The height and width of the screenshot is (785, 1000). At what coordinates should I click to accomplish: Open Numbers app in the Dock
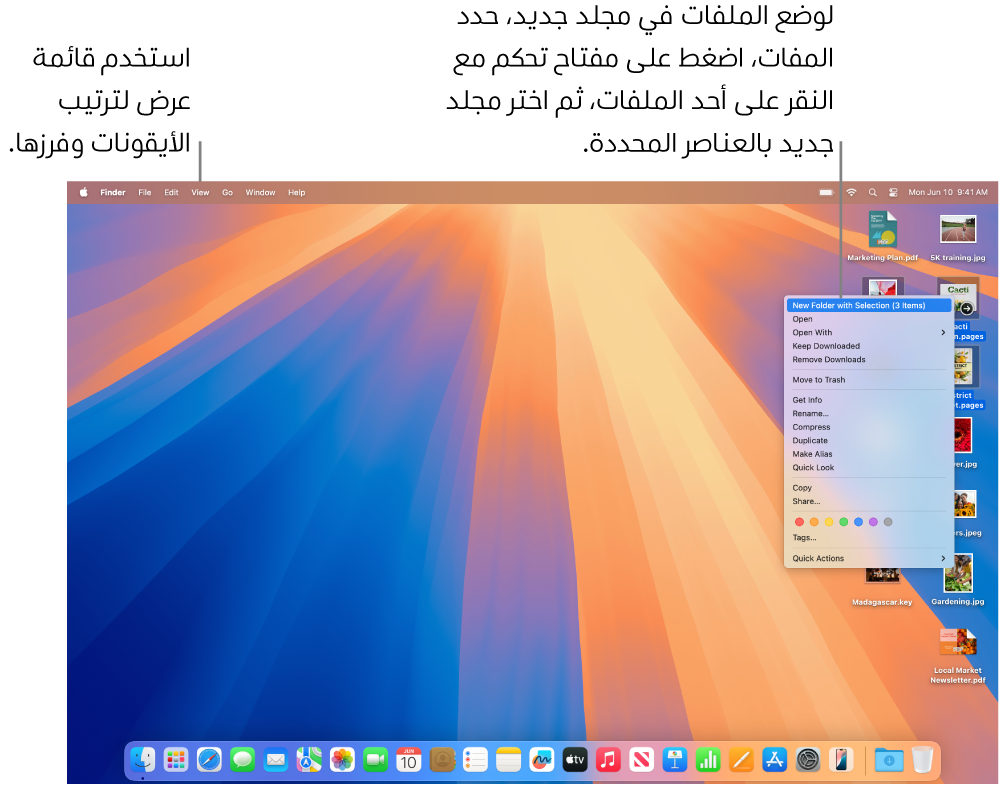(x=708, y=759)
